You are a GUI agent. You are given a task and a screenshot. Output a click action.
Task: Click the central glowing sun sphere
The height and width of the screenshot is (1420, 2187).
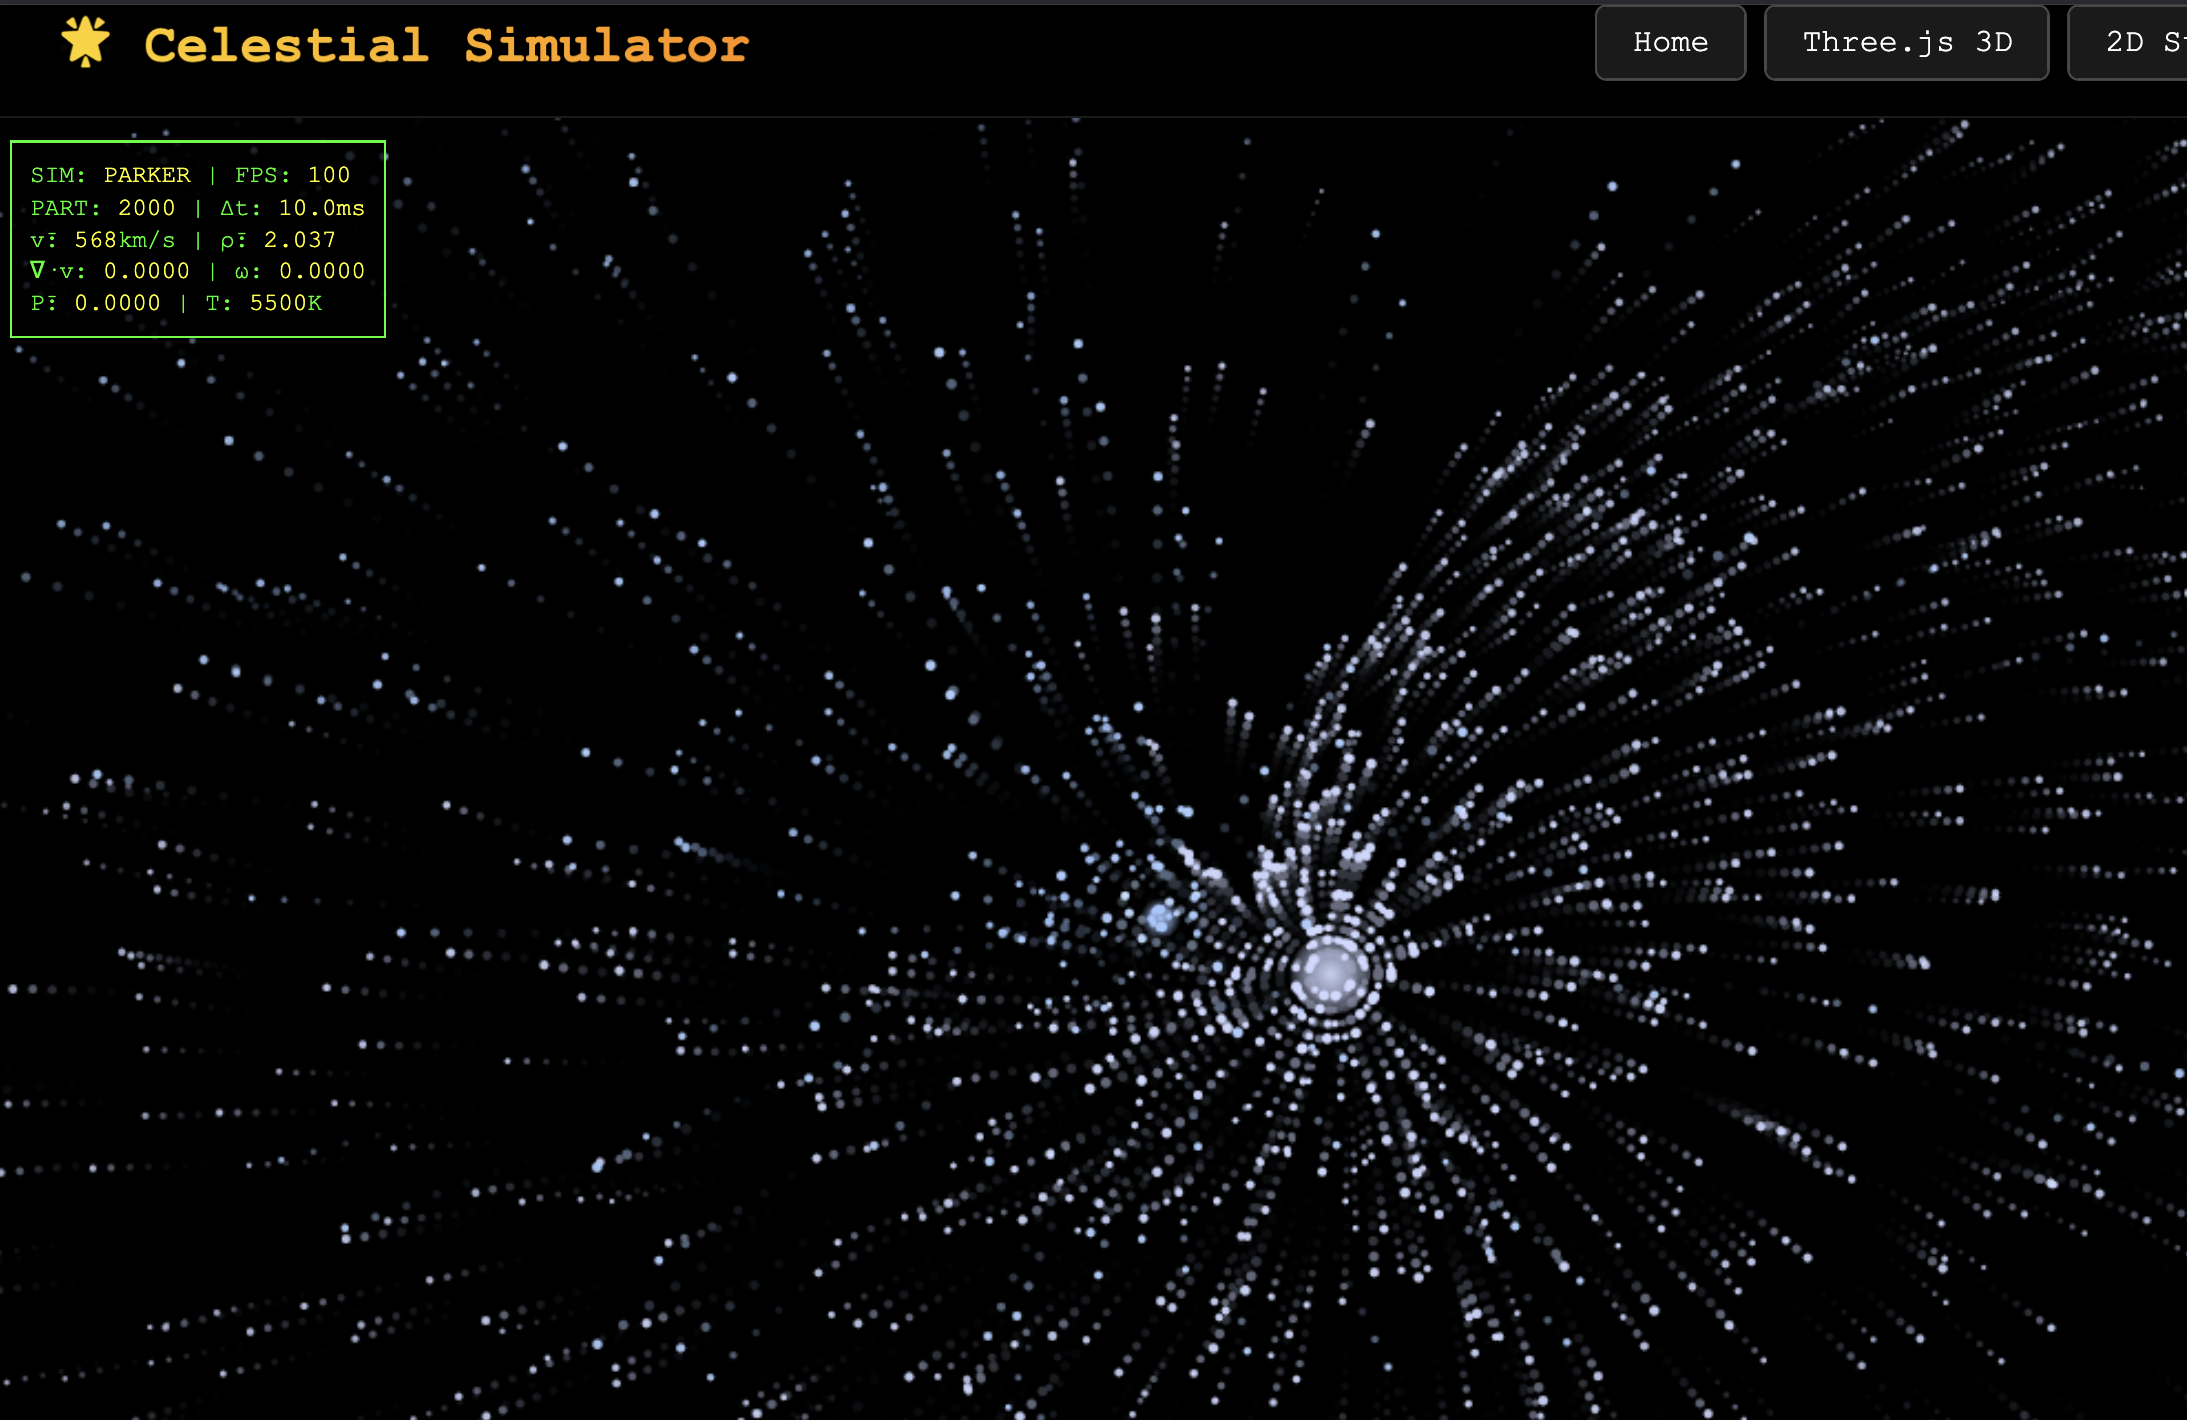point(1330,973)
